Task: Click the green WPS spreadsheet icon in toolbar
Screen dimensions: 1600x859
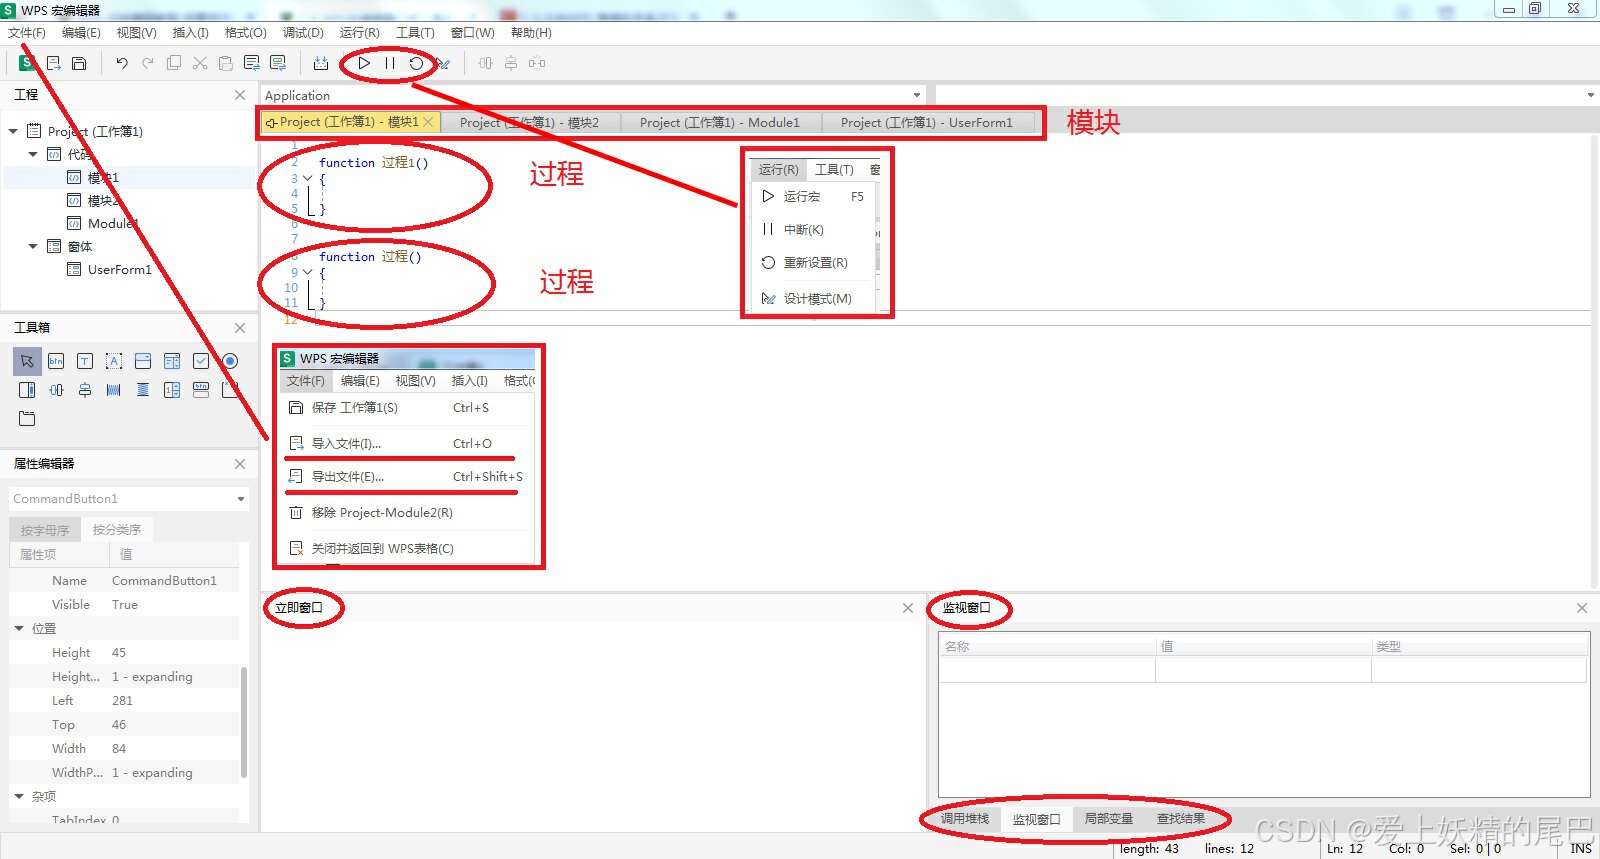Action: tap(27, 63)
